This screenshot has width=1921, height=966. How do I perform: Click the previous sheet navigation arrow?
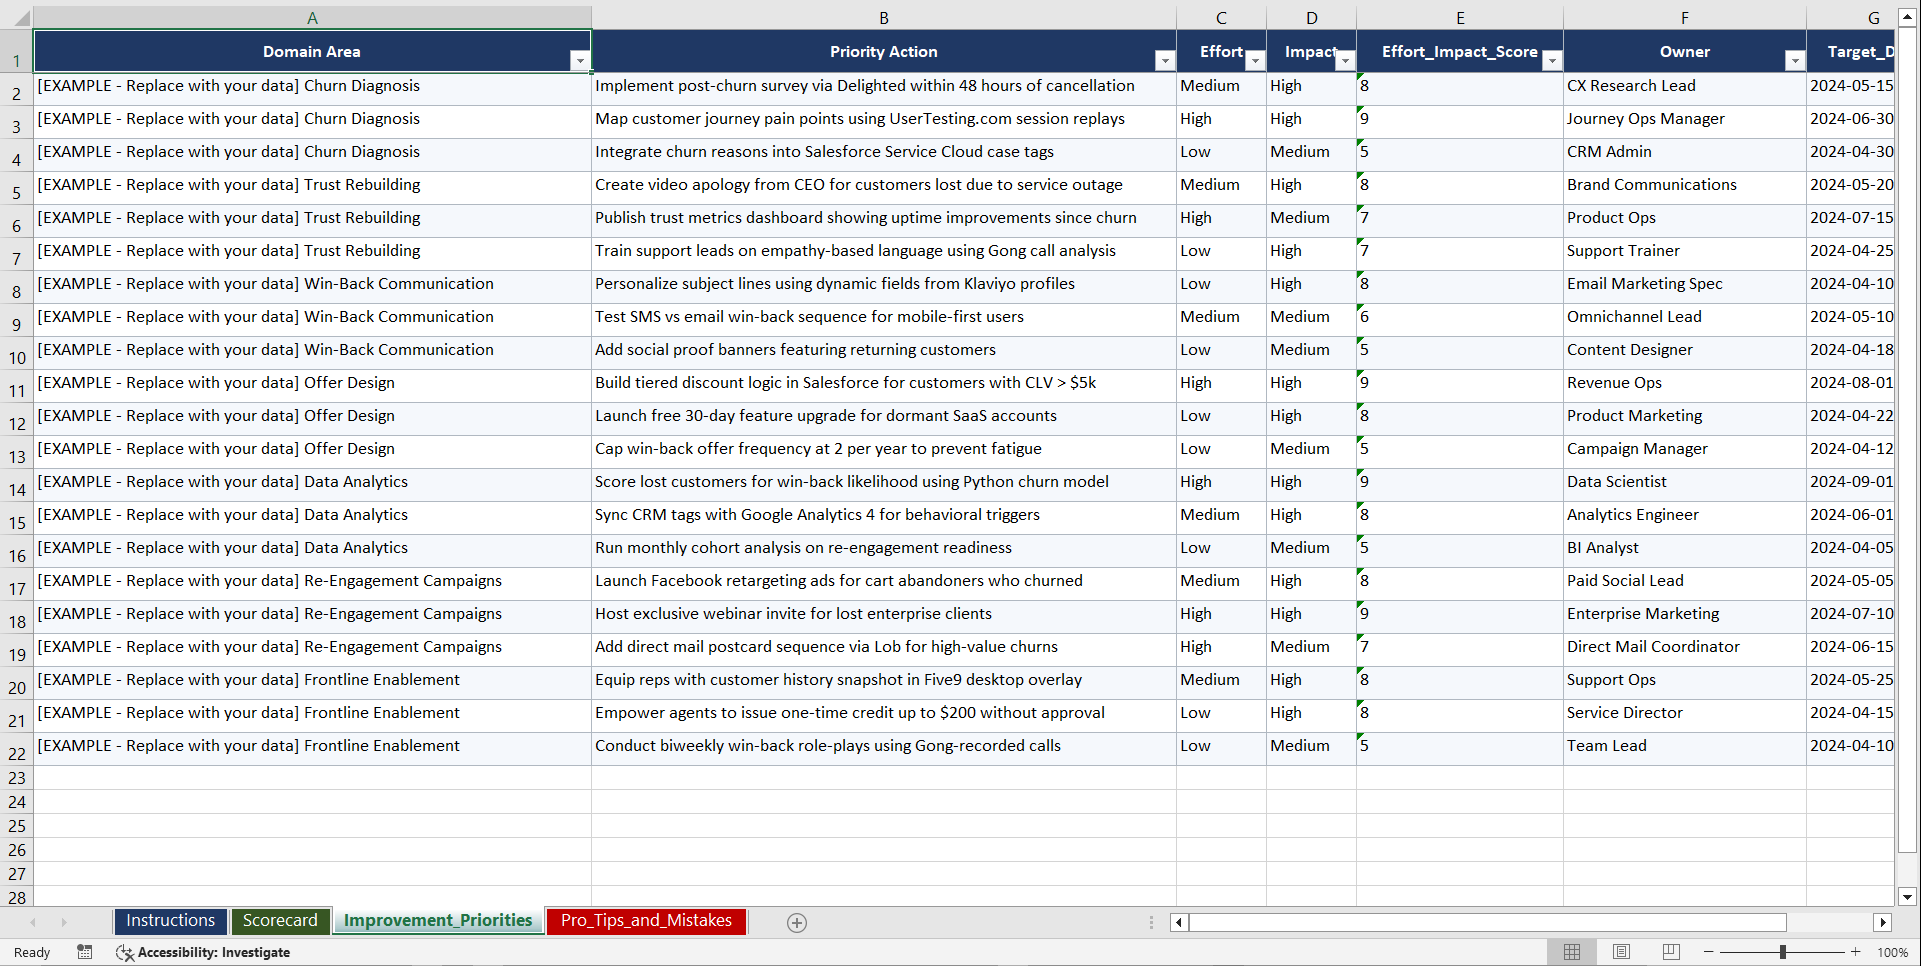coord(34,922)
